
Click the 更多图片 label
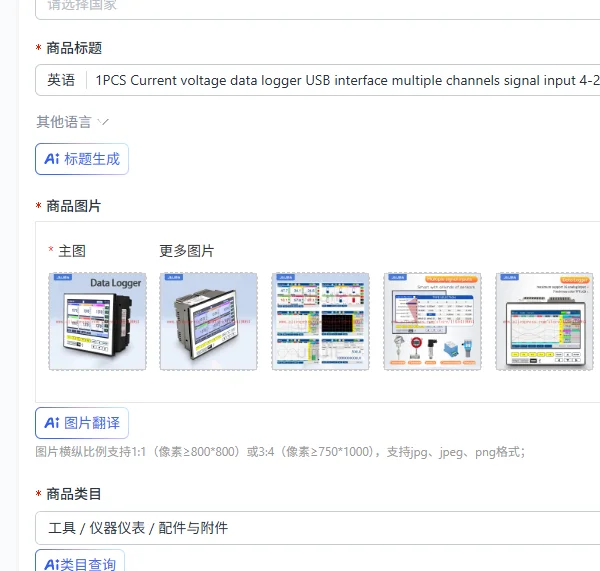point(187,251)
